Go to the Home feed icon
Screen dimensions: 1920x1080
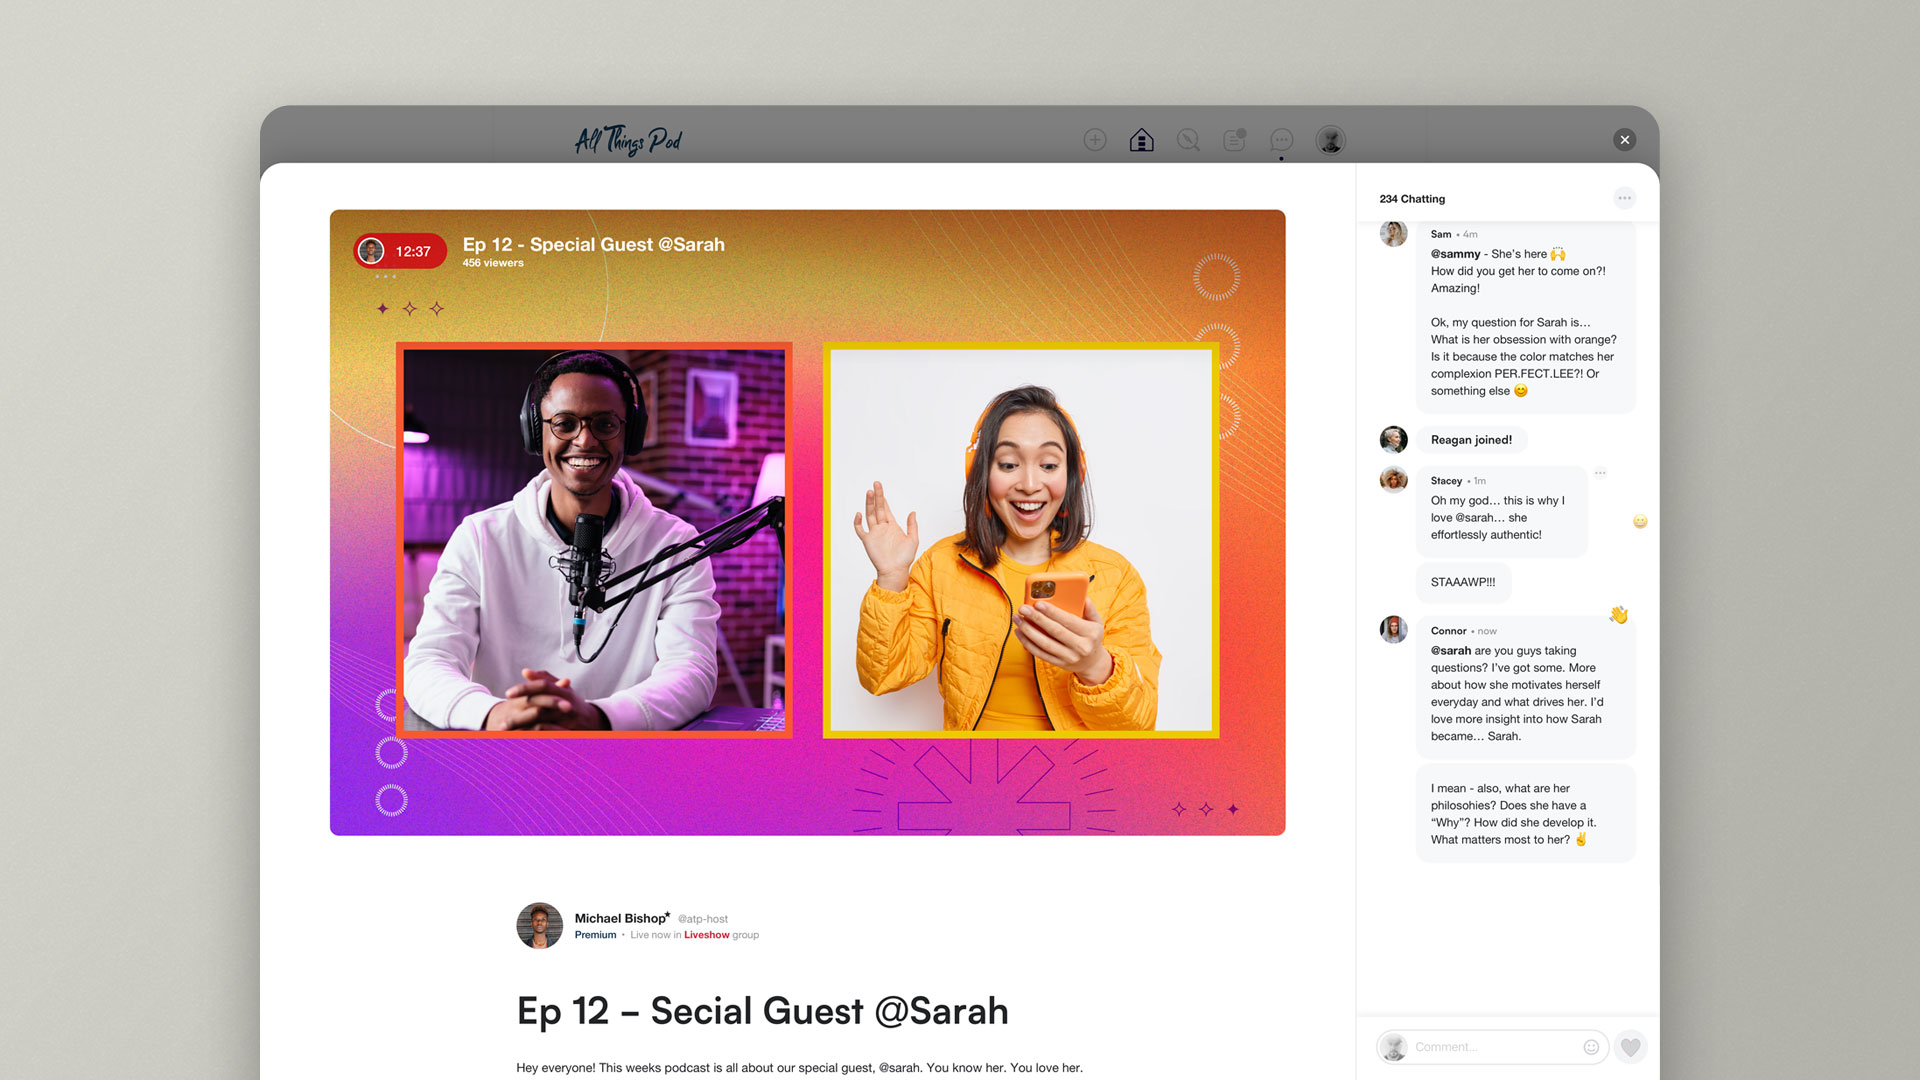pyautogui.click(x=1141, y=140)
